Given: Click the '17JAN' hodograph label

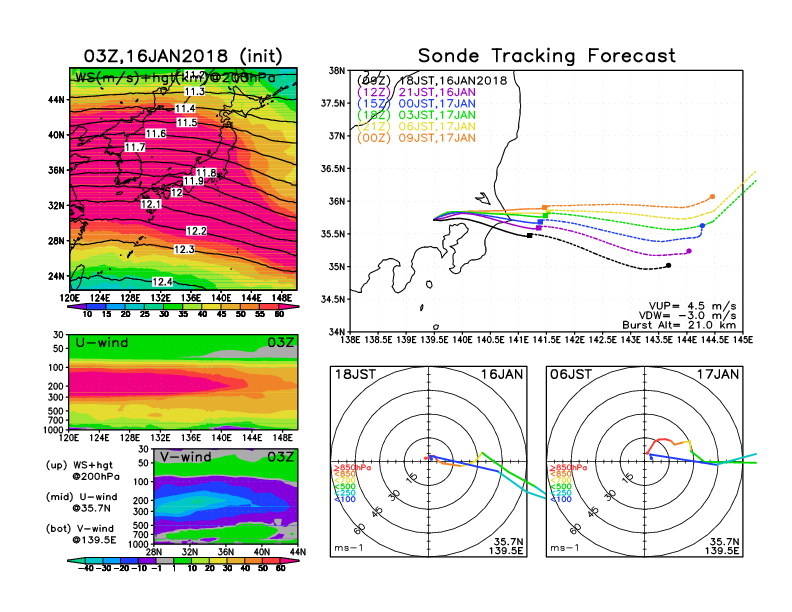Looking at the screenshot, I should pyautogui.click(x=718, y=375).
